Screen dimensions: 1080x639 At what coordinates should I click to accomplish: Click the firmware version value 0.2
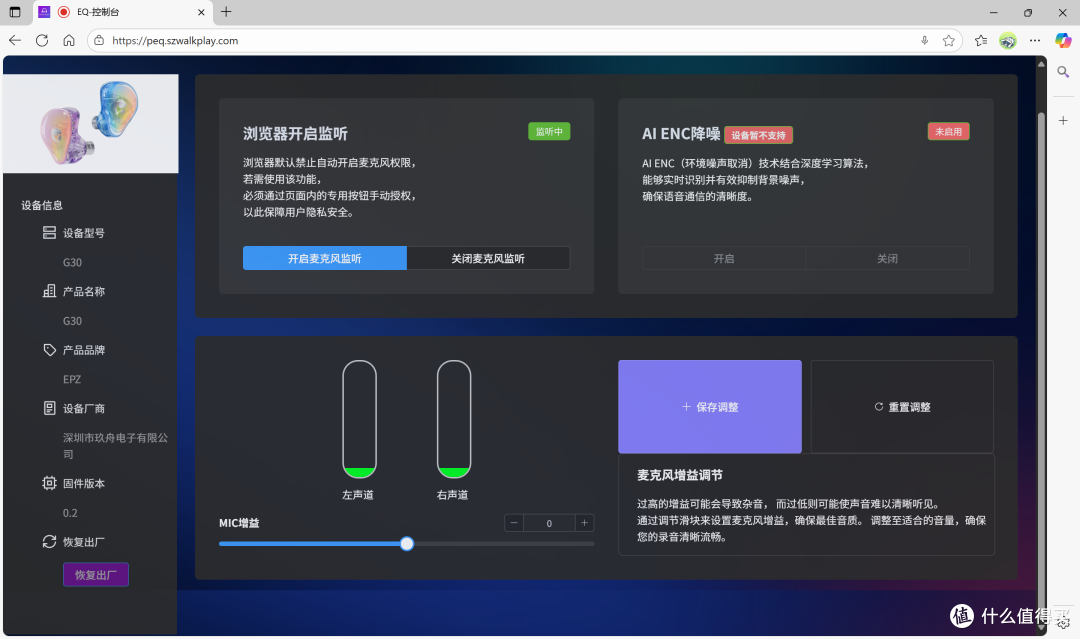[70, 513]
